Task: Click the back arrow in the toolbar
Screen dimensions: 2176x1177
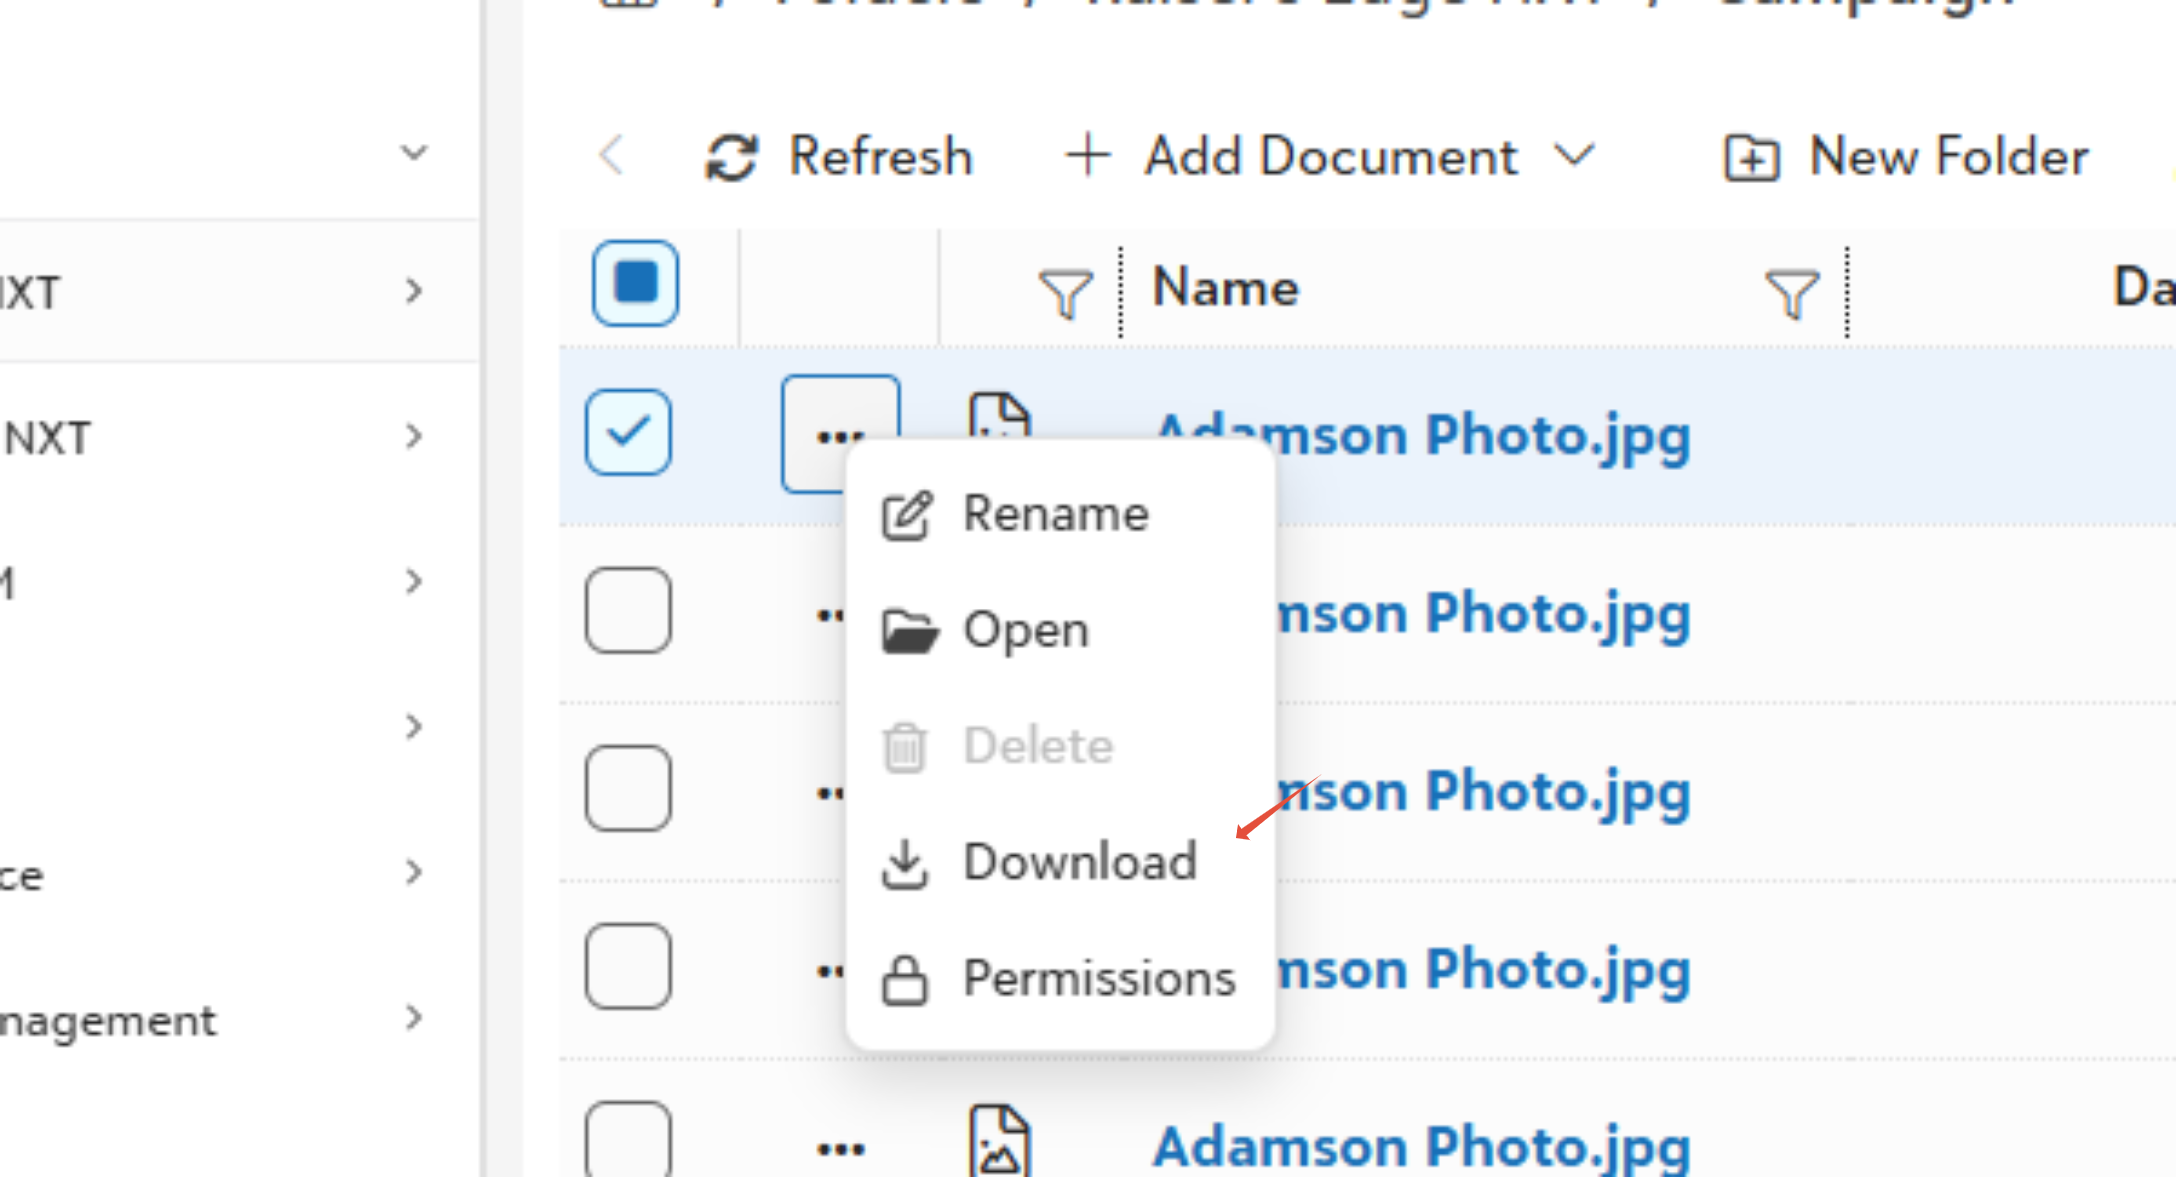Action: [x=612, y=156]
